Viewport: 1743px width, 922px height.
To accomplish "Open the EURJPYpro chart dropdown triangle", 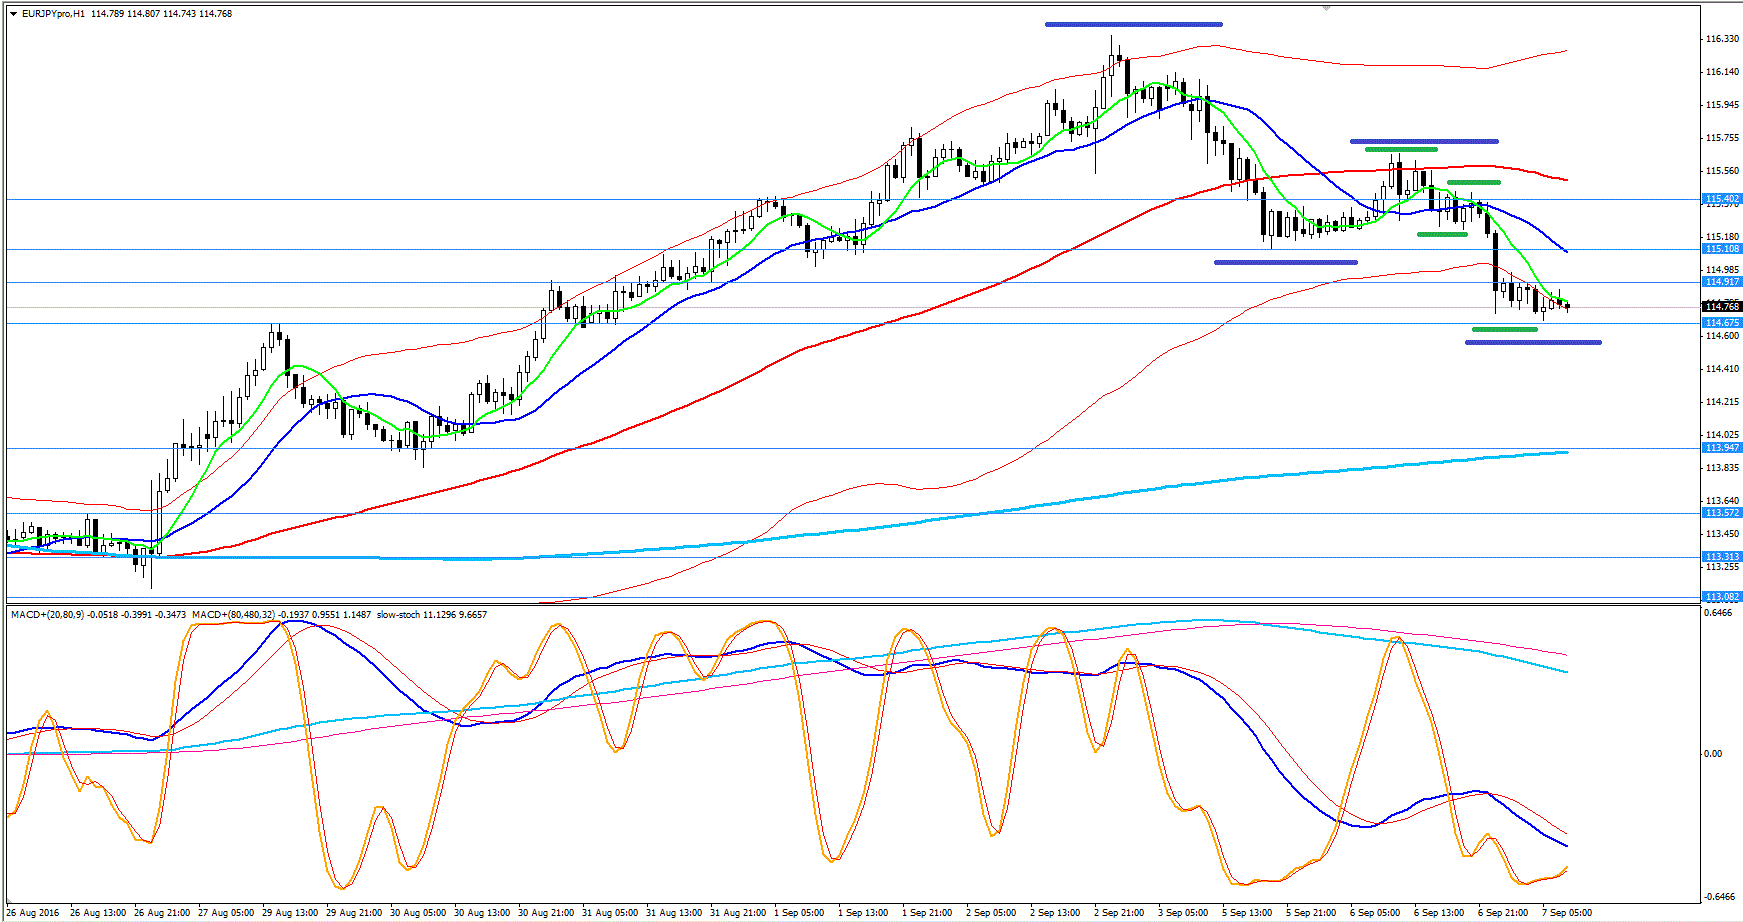I will pos(13,14).
